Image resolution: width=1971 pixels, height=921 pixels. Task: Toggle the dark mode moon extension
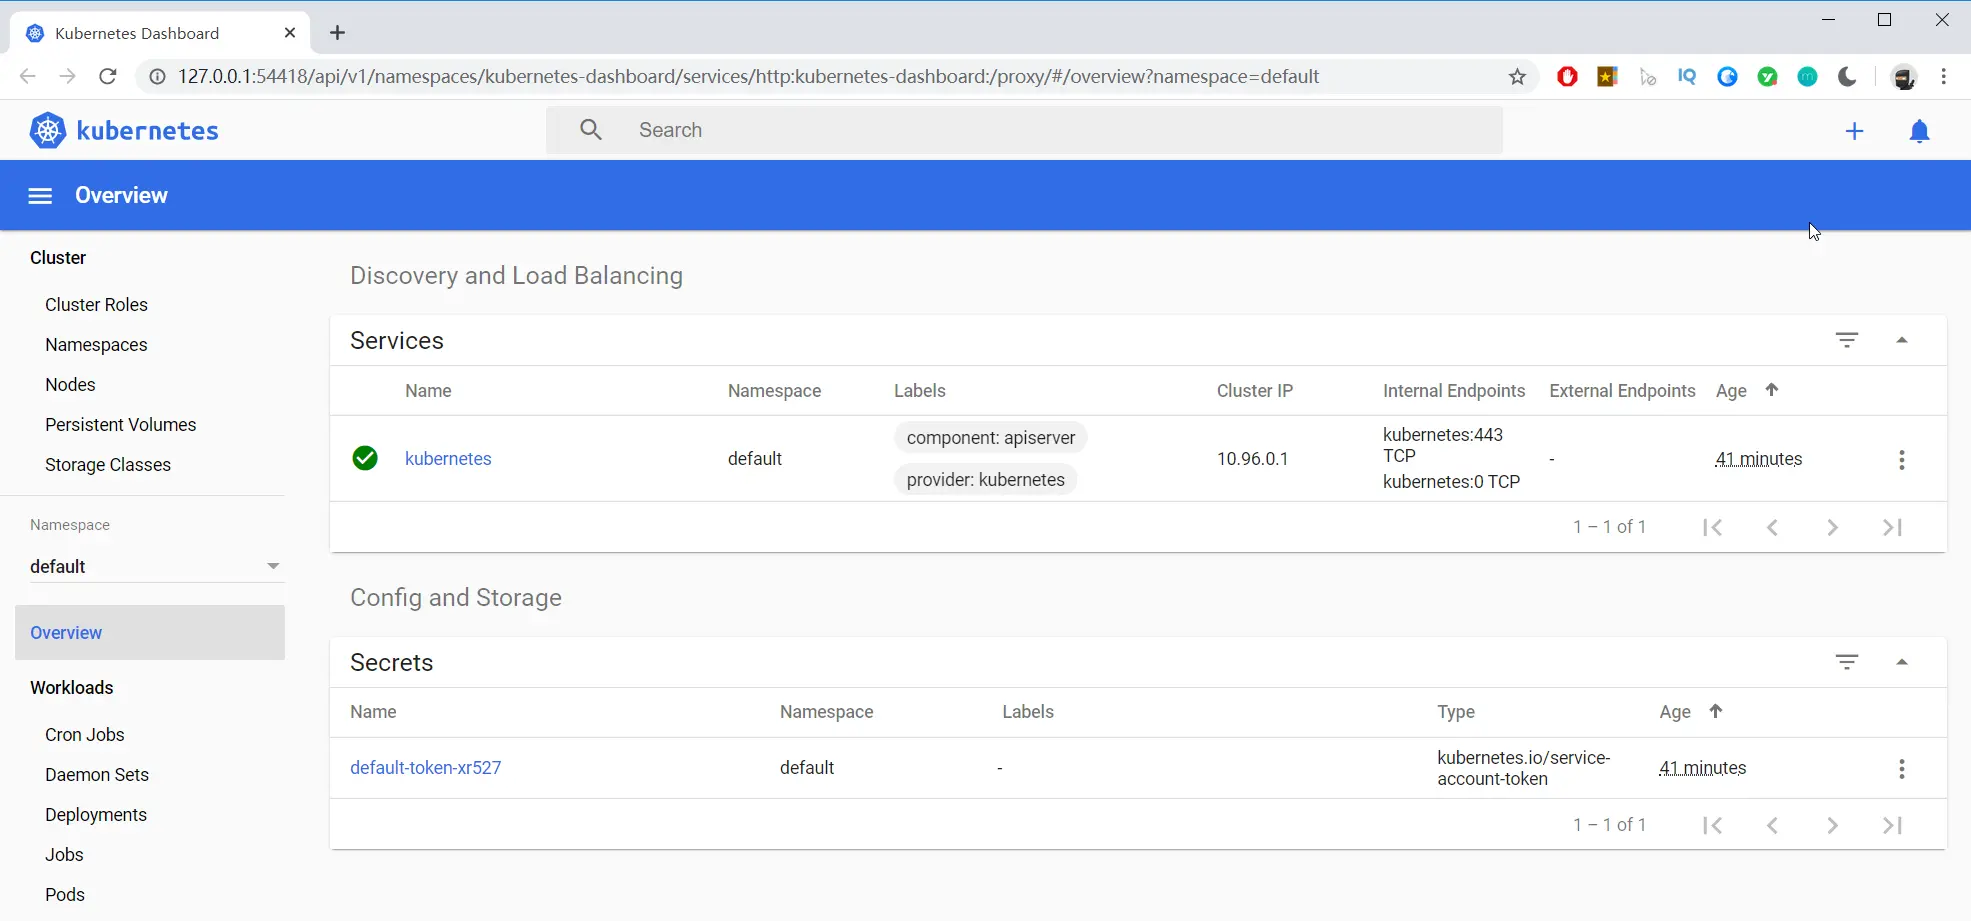pos(1847,76)
